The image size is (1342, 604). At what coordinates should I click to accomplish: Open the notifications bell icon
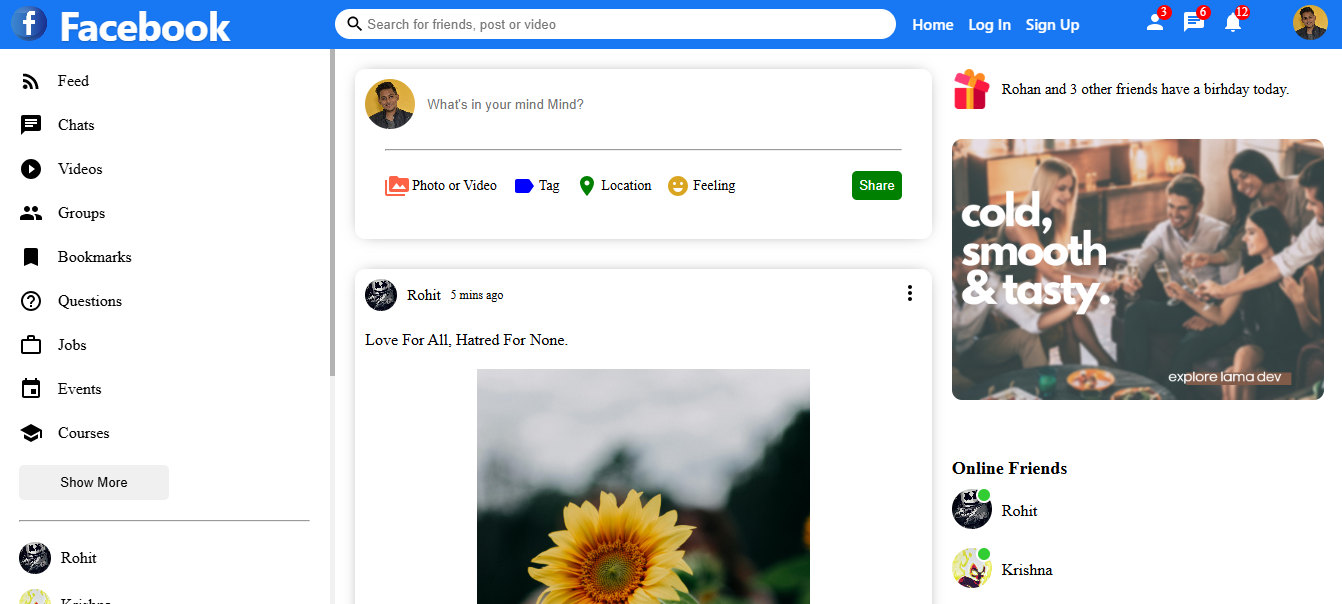coord(1233,22)
